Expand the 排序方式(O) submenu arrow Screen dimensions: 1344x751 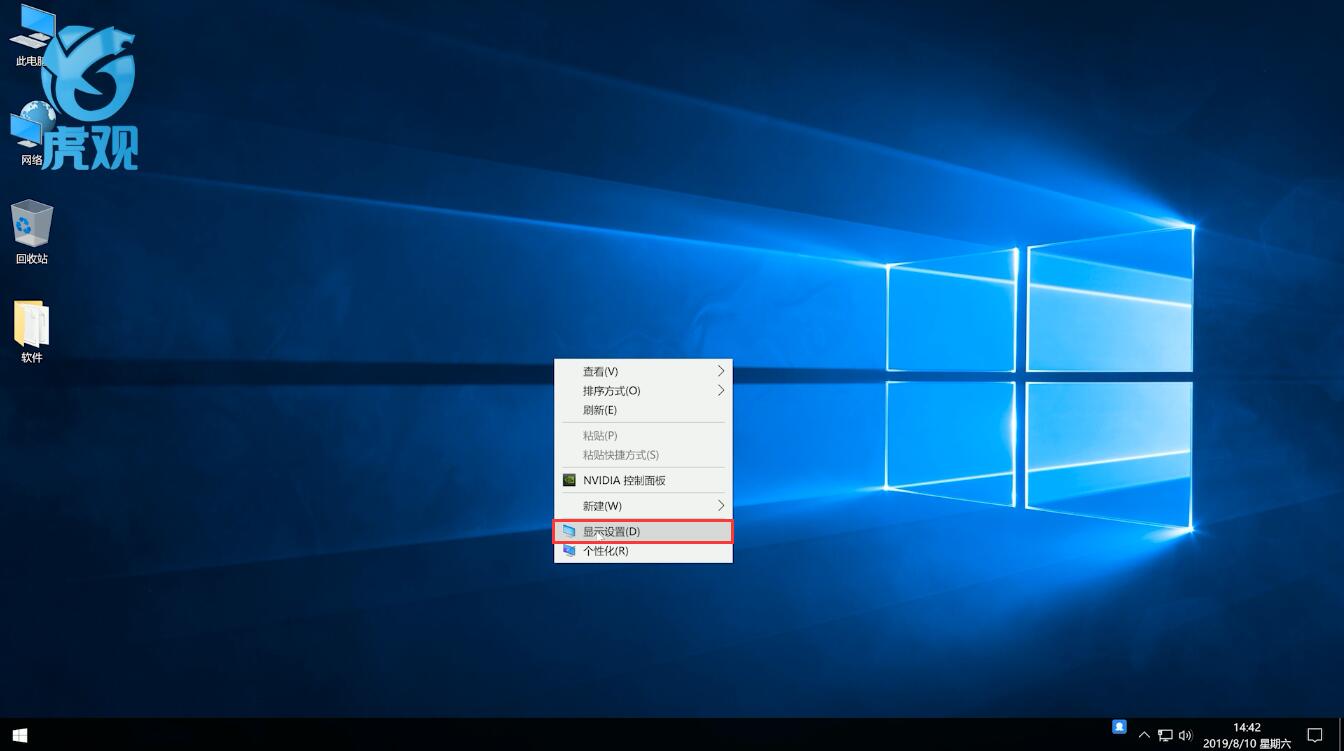pyautogui.click(x=721, y=391)
